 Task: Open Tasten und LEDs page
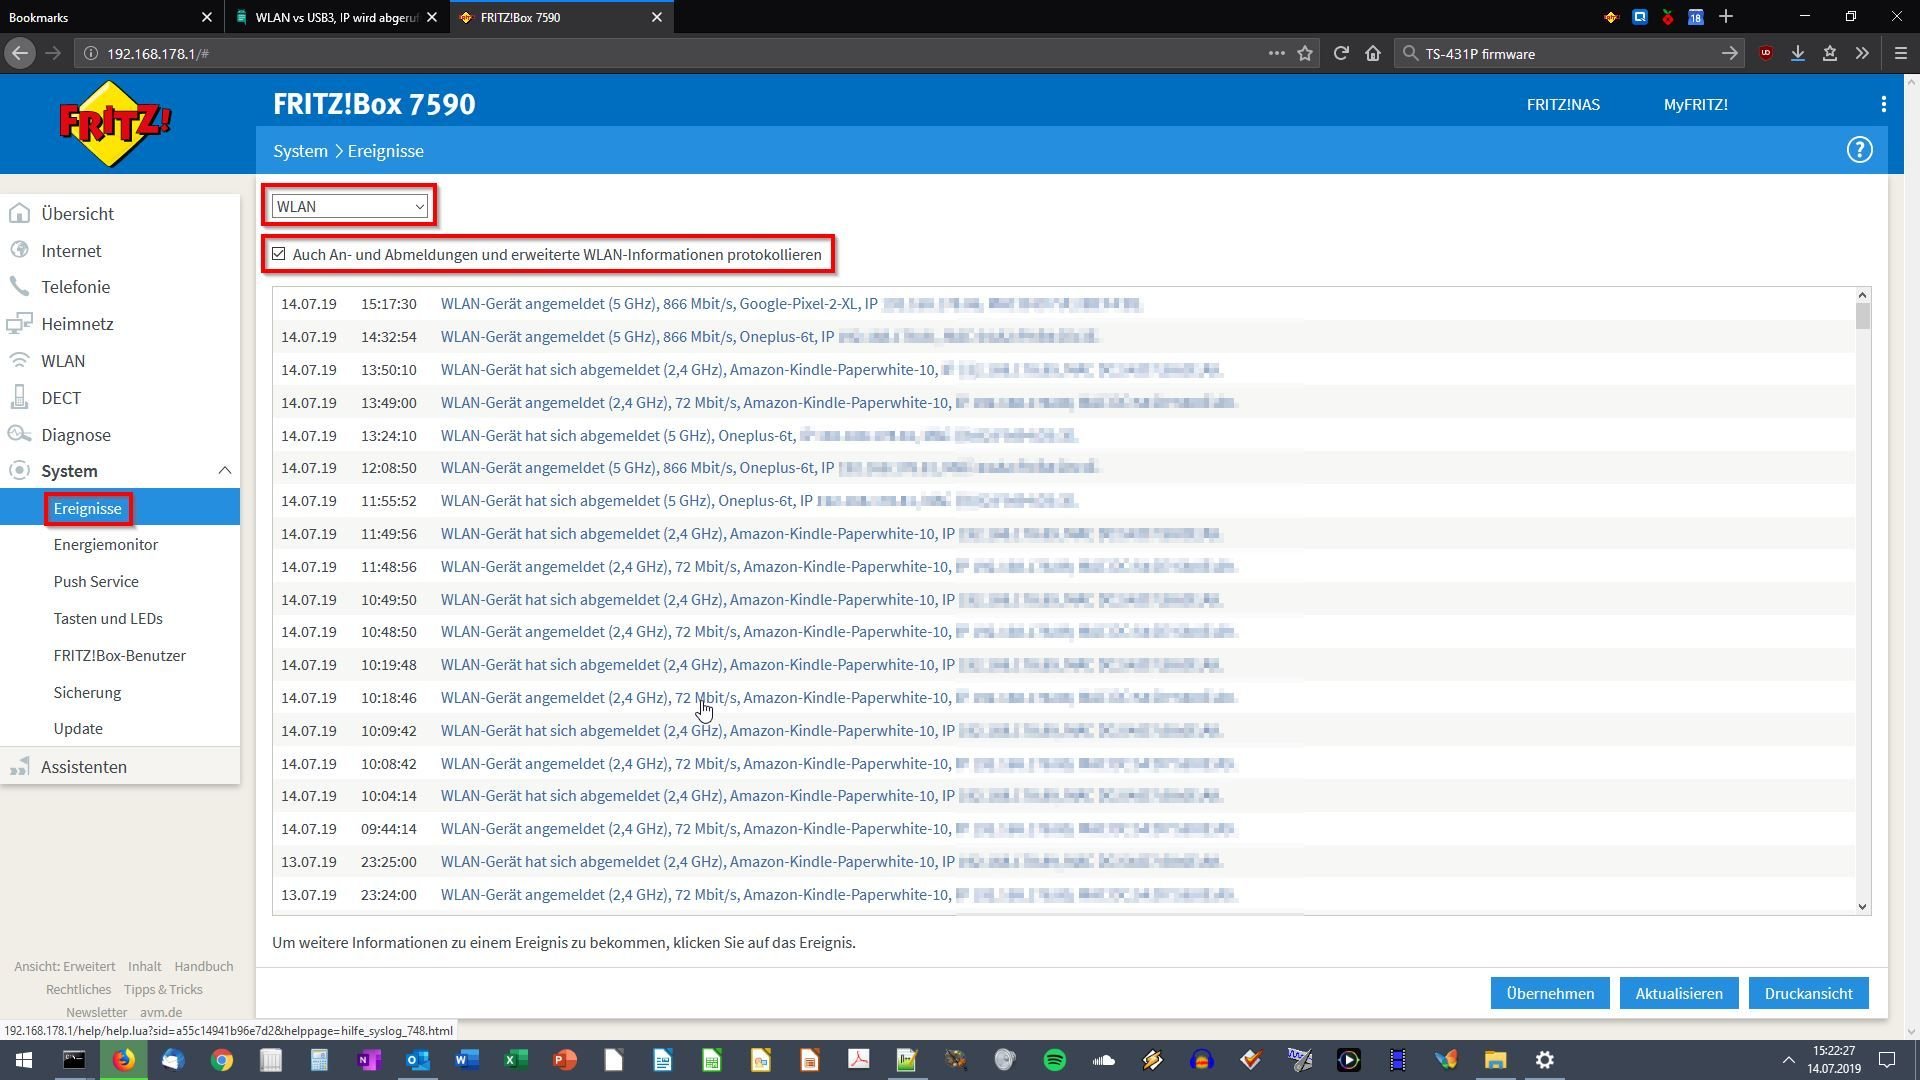click(108, 619)
